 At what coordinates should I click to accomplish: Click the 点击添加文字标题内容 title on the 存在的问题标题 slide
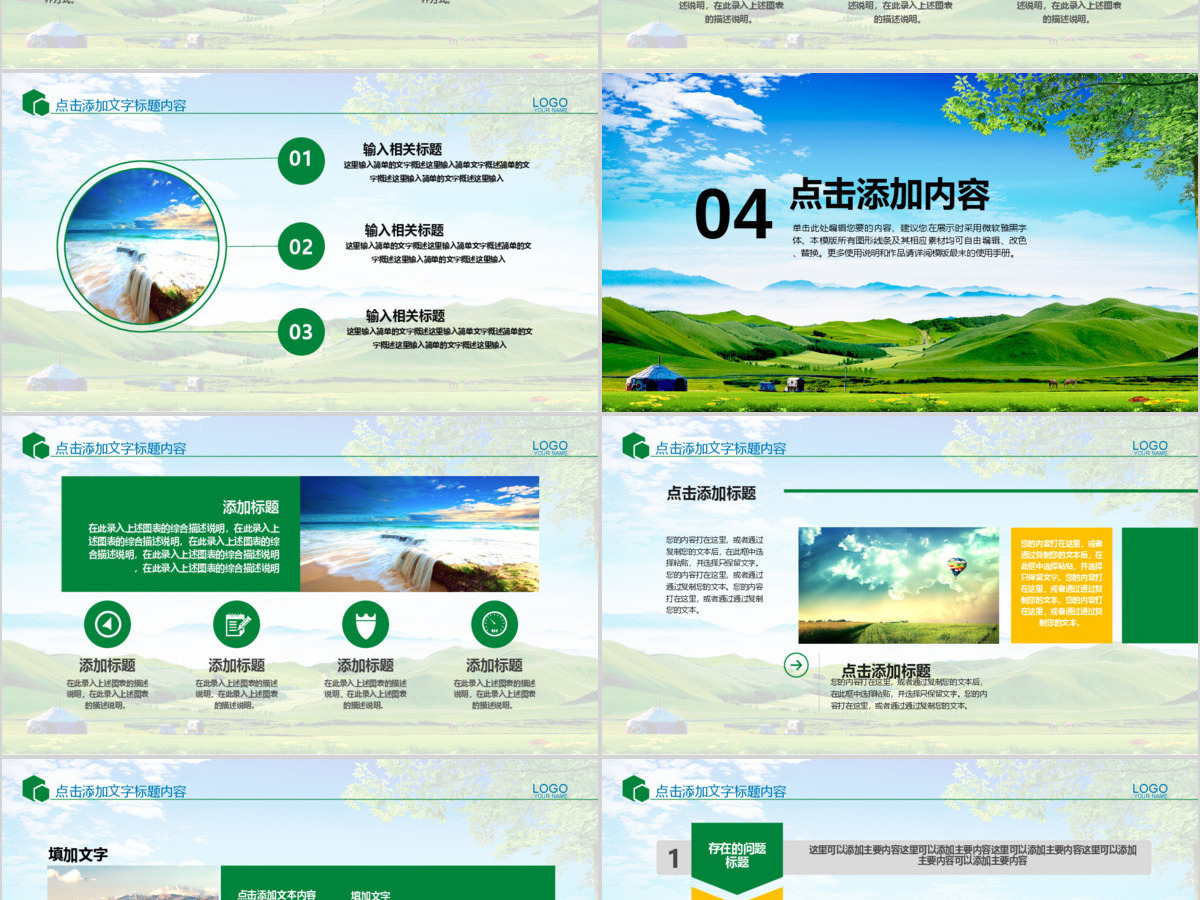(720, 791)
